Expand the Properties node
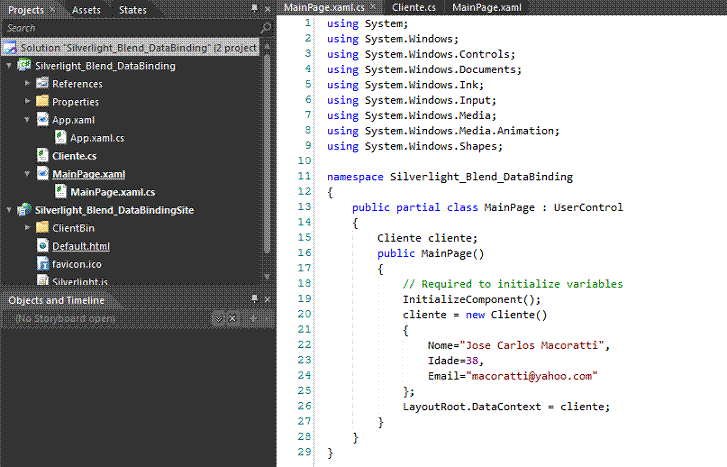 (x=27, y=101)
